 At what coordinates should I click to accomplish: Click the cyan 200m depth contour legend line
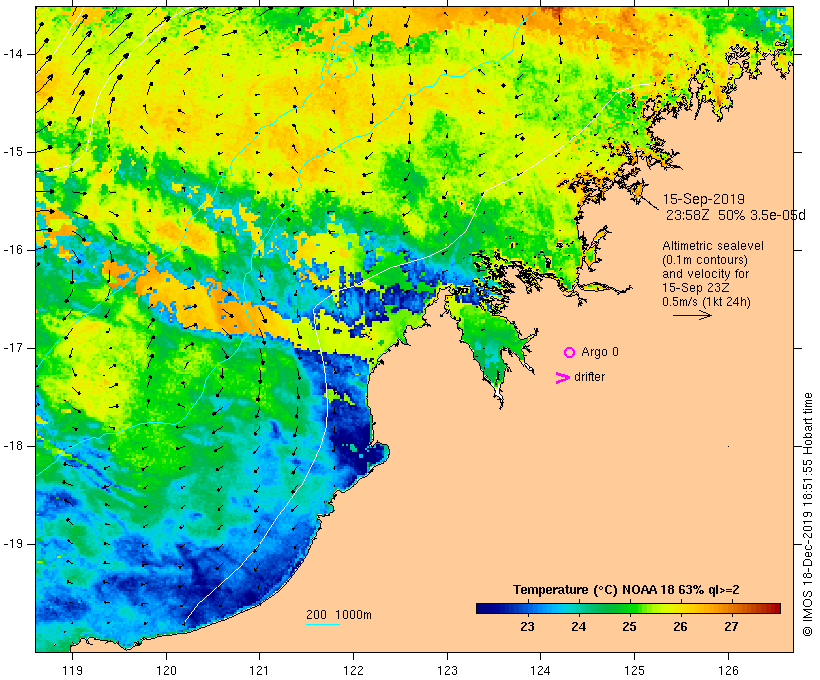[323, 624]
